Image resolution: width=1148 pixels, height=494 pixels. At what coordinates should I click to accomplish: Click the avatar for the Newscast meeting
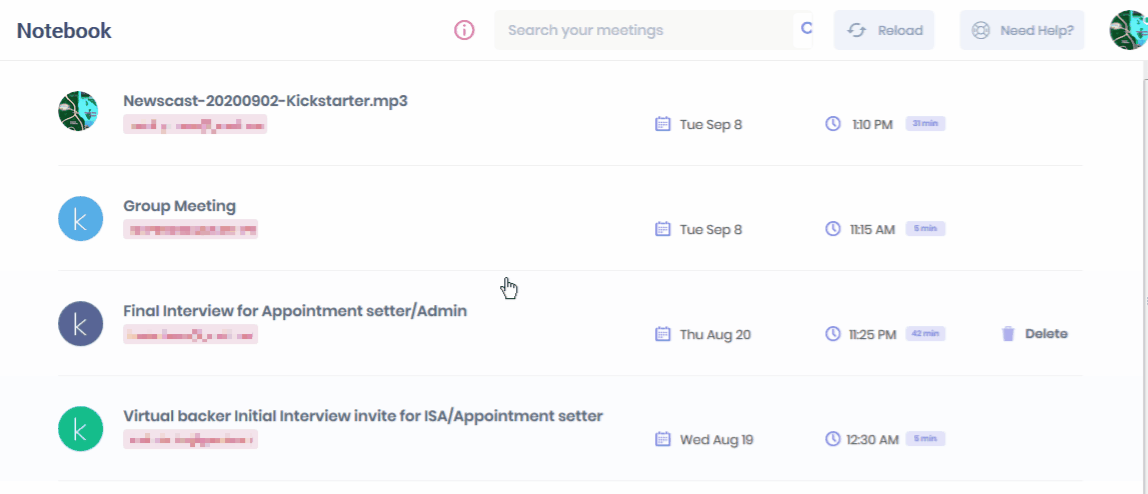pyautogui.click(x=79, y=111)
